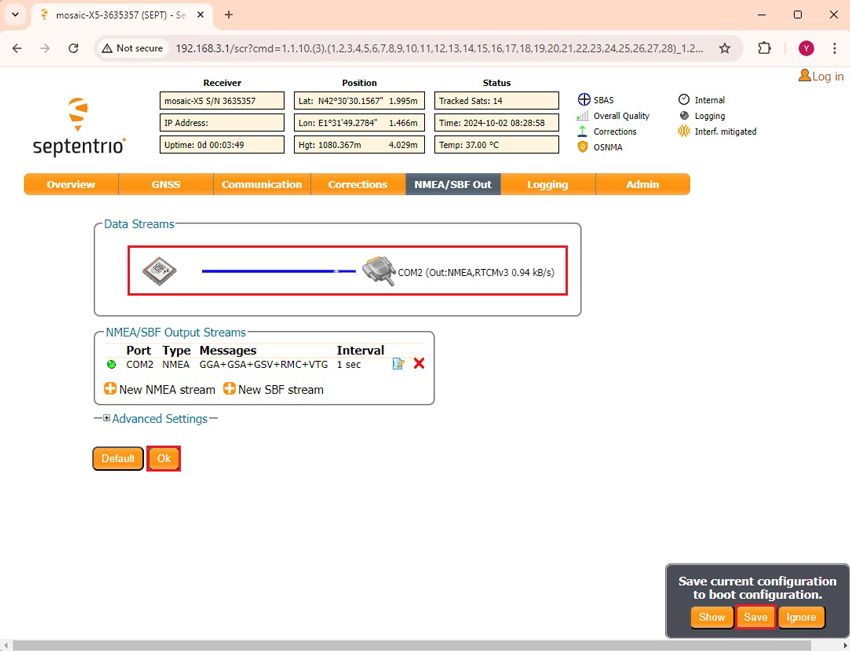Open the Chrome three-dot menu
The width and height of the screenshot is (850, 651).
click(834, 48)
